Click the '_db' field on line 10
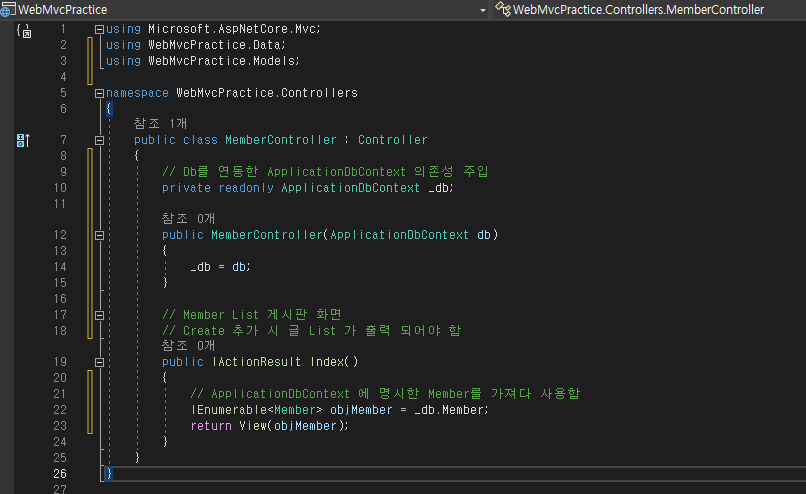This screenshot has height=494, width=806. coord(438,188)
